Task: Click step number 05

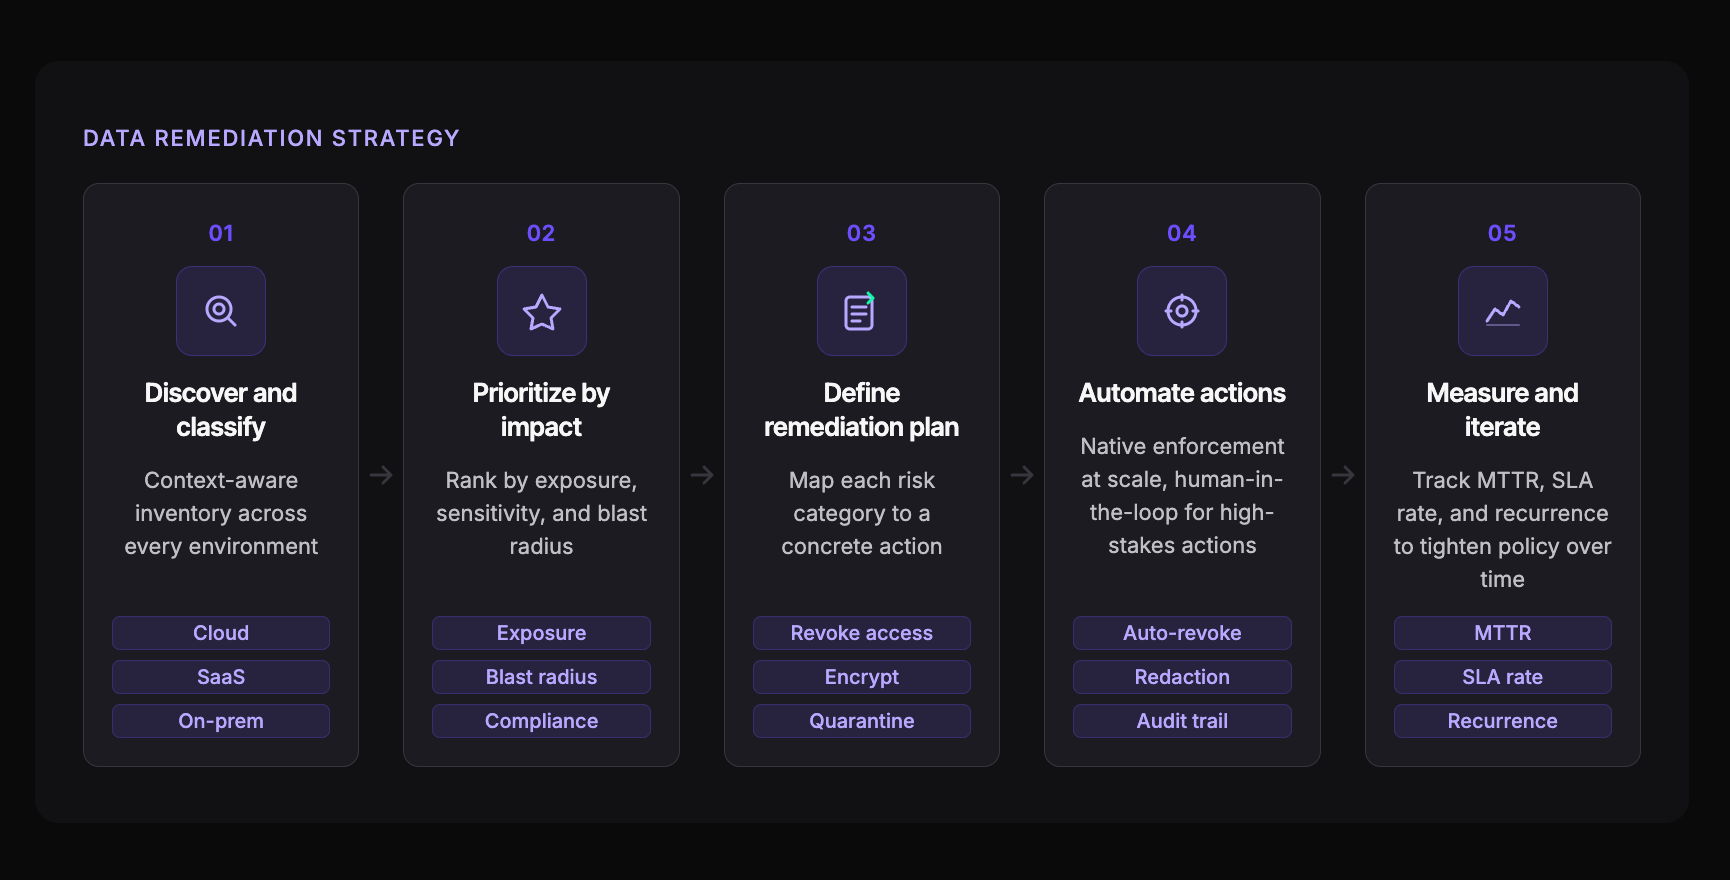Action: point(1503,233)
